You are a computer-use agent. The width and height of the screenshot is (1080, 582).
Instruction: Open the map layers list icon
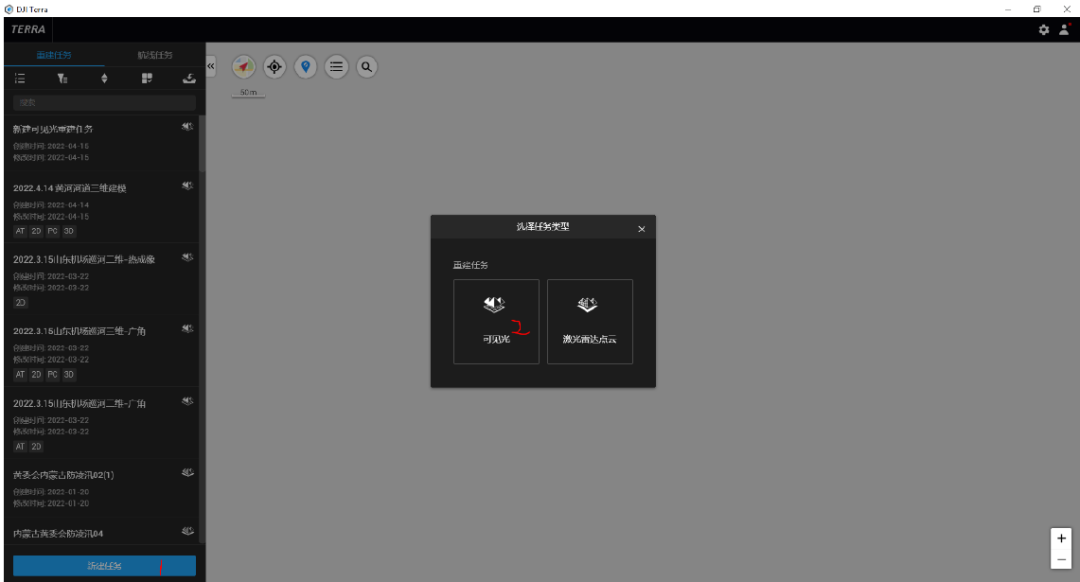click(336, 67)
